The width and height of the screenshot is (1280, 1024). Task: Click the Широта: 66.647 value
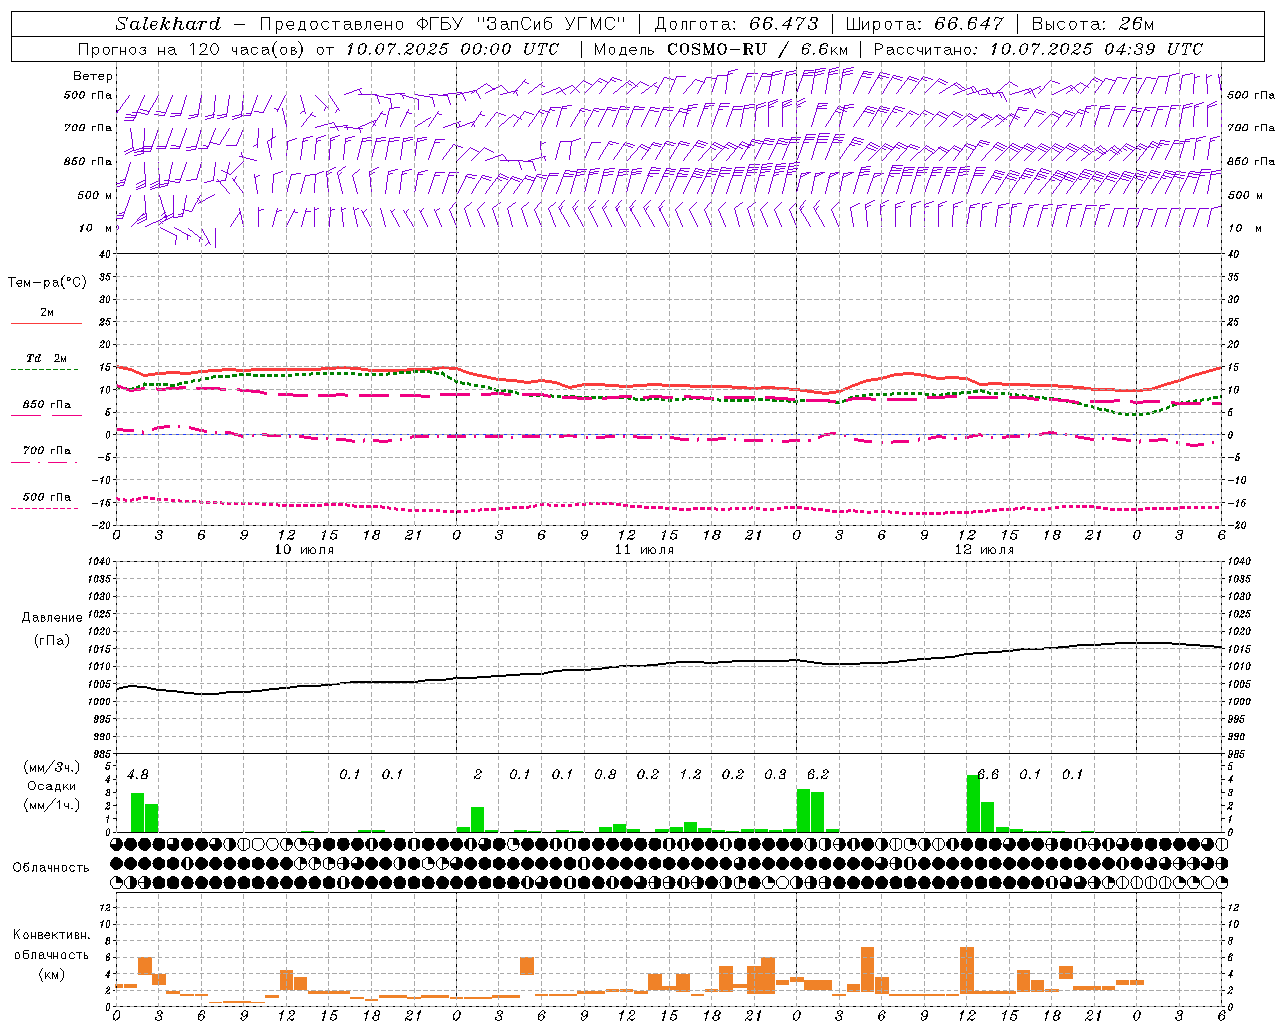click(x=925, y=24)
